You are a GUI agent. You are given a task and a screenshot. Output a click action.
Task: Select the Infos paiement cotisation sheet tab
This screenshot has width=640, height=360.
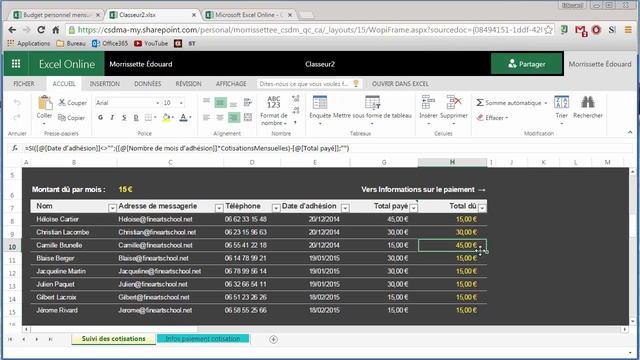[x=203, y=339]
